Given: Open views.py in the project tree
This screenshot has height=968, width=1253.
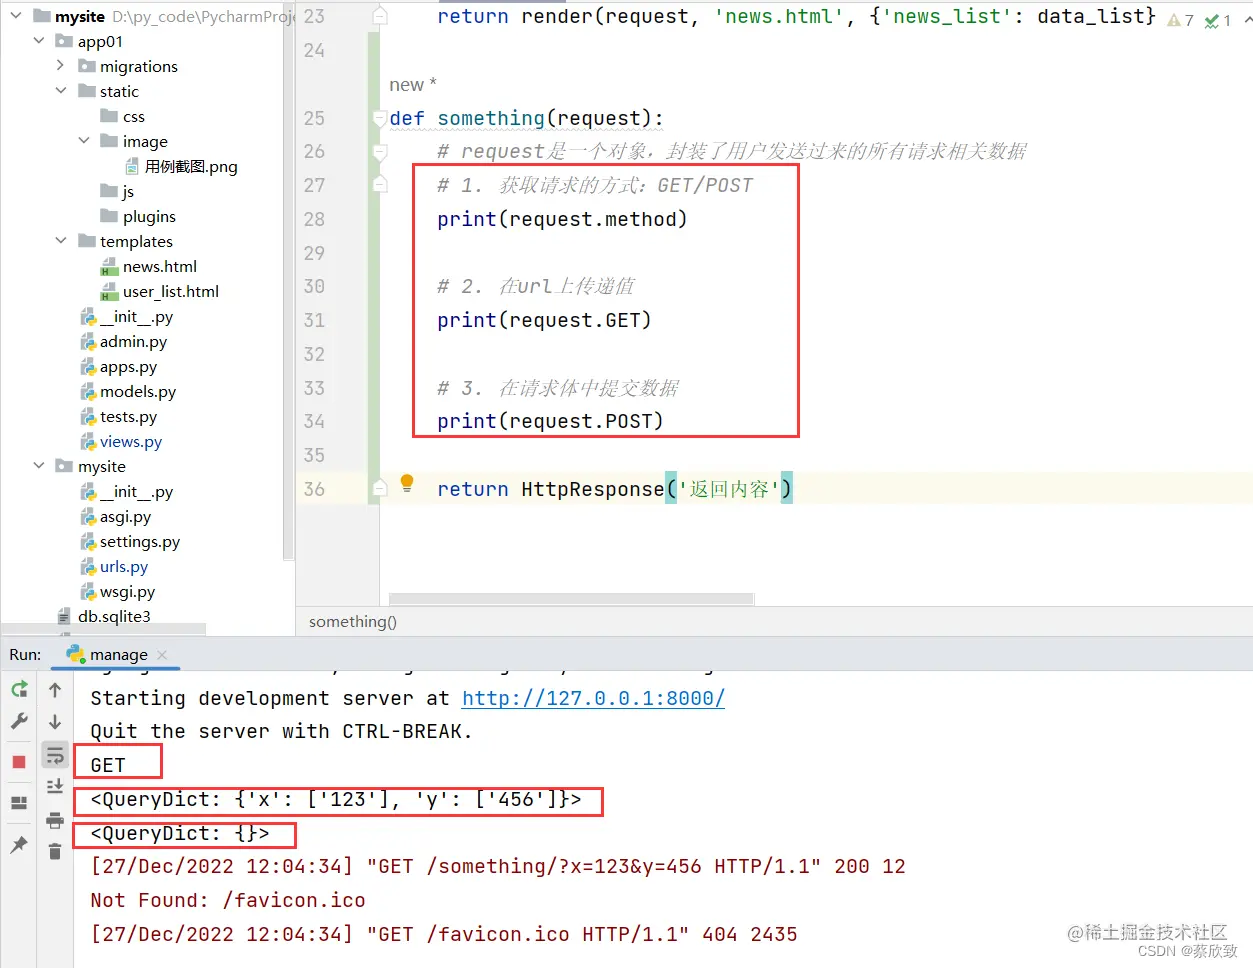Looking at the screenshot, I should 130,441.
